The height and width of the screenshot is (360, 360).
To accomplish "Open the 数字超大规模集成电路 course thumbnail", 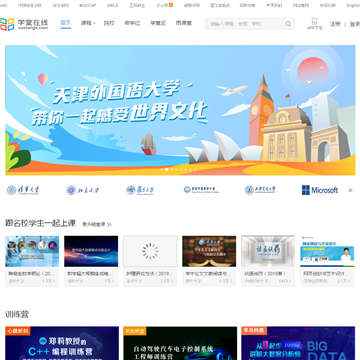I will (91, 251).
